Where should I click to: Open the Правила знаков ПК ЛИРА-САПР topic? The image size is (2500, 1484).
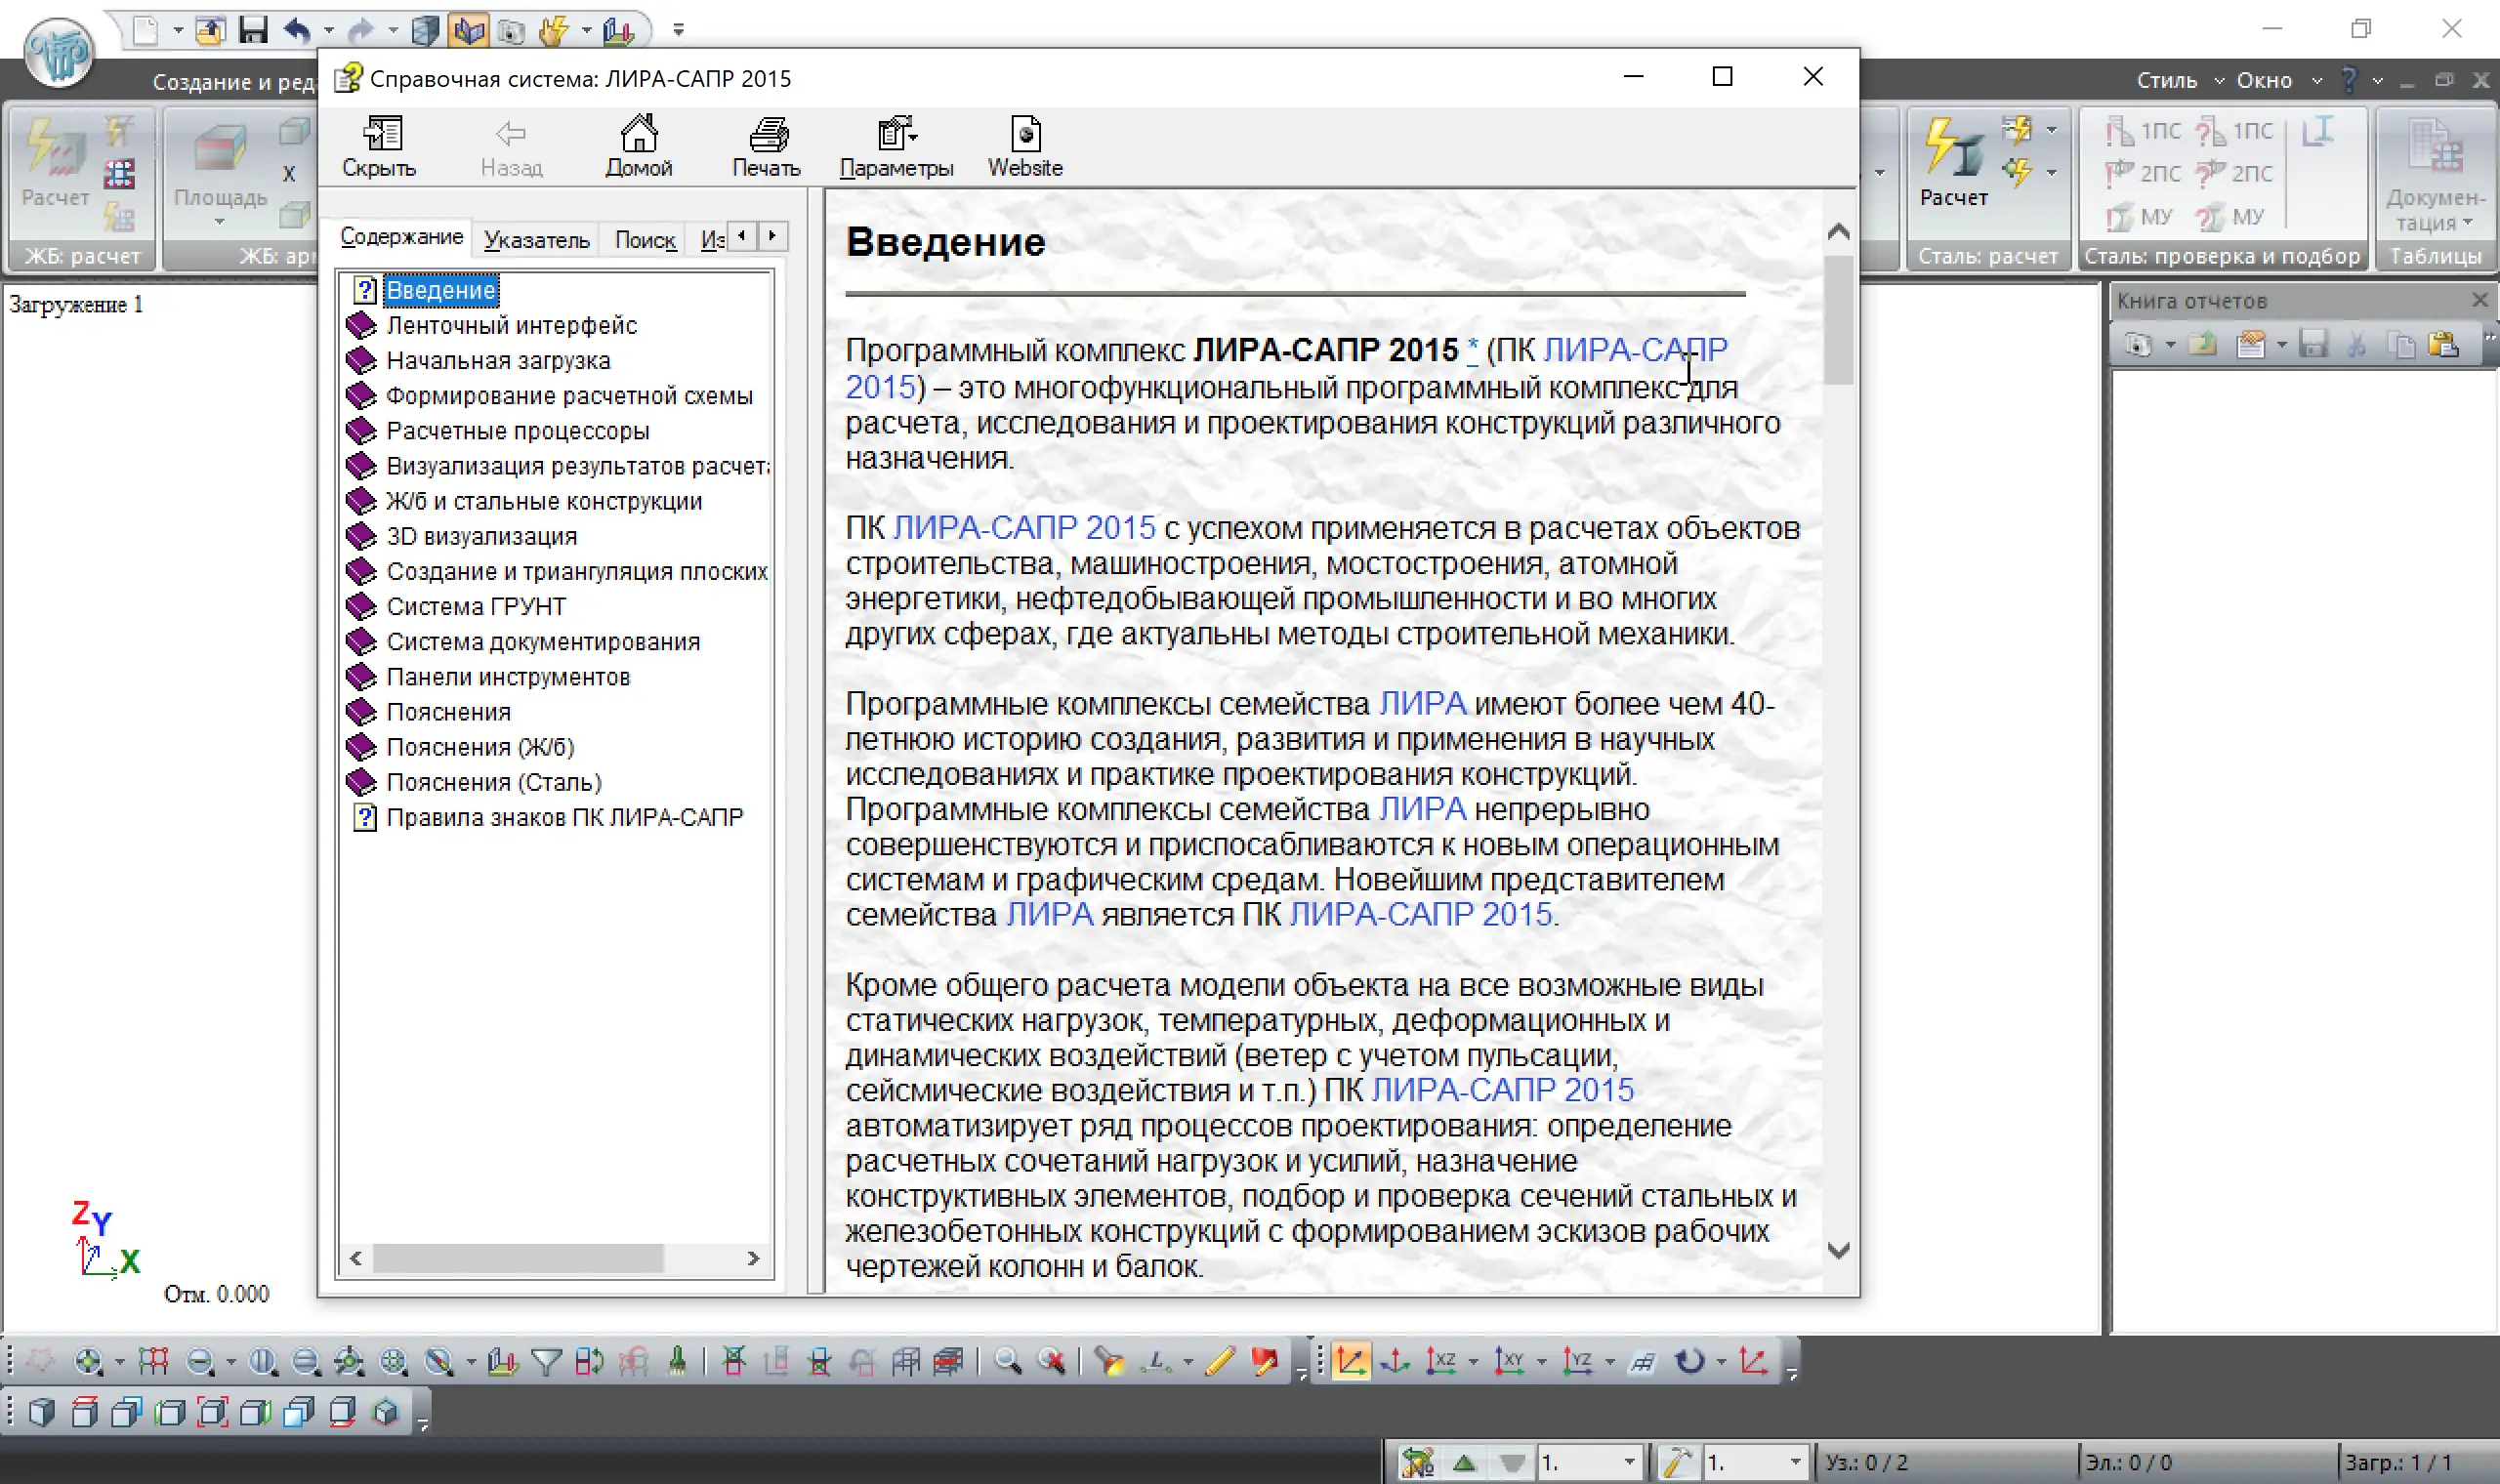pyautogui.click(x=564, y=817)
